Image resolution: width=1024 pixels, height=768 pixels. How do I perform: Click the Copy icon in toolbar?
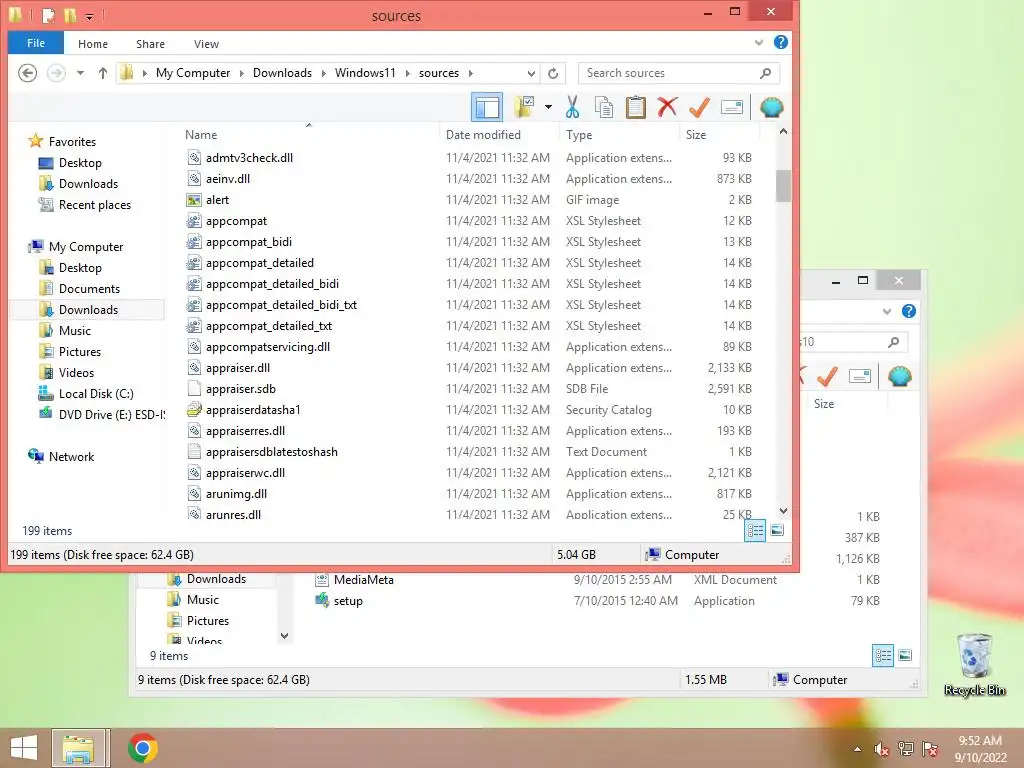tap(603, 107)
